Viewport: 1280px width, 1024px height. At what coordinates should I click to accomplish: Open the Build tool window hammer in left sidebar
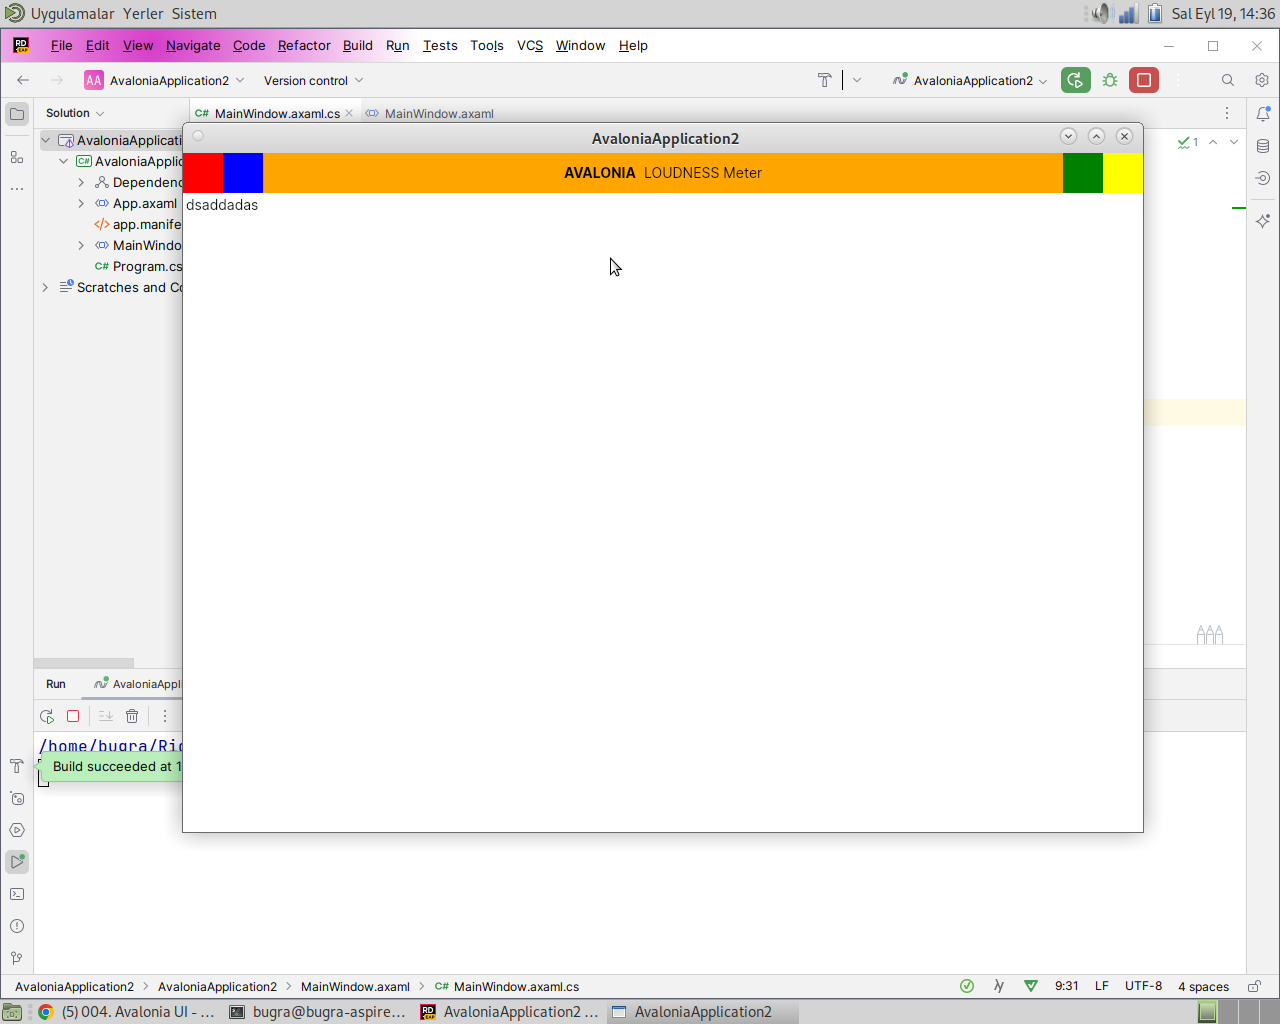tap(17, 766)
